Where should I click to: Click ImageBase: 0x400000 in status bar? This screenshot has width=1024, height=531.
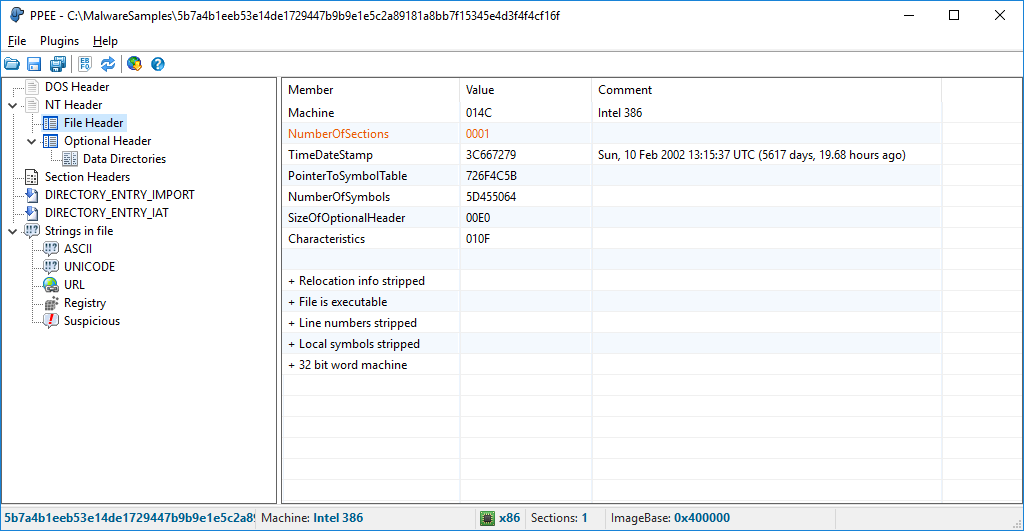(x=670, y=518)
